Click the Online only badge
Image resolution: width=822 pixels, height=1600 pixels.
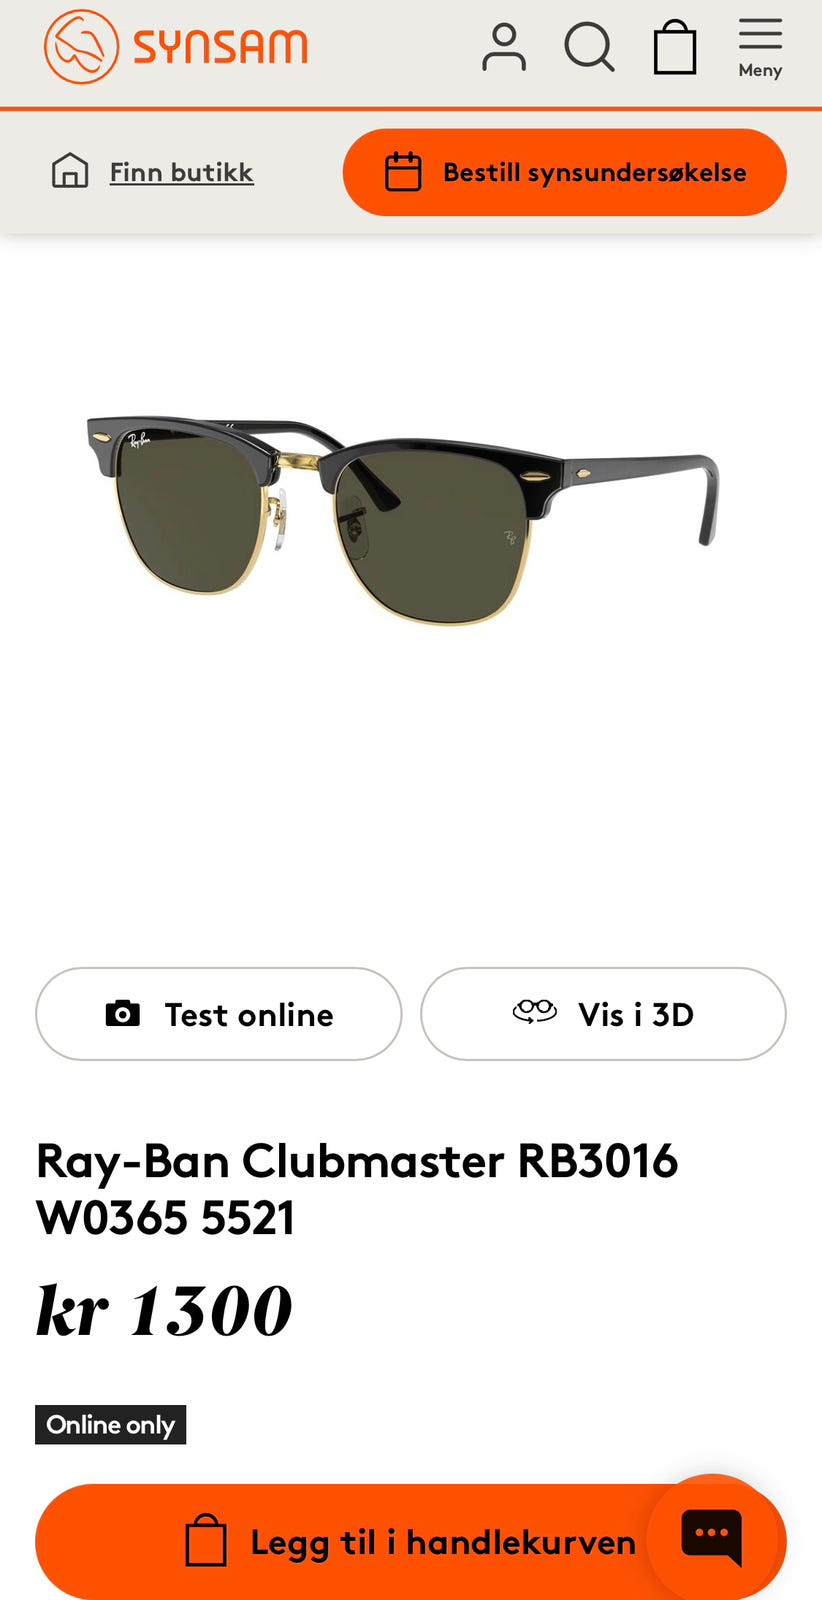[x=111, y=1424]
